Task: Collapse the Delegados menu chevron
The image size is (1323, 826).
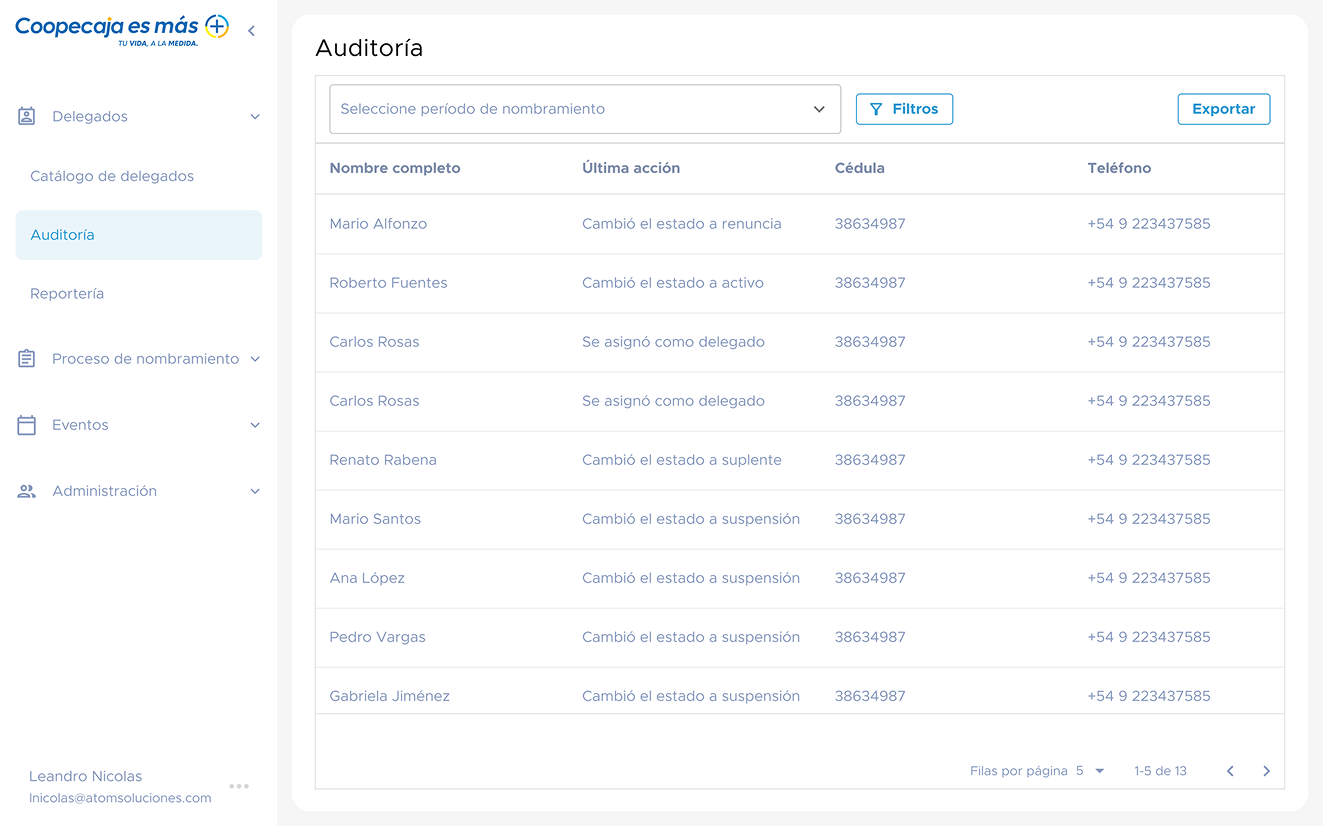Action: [255, 117]
